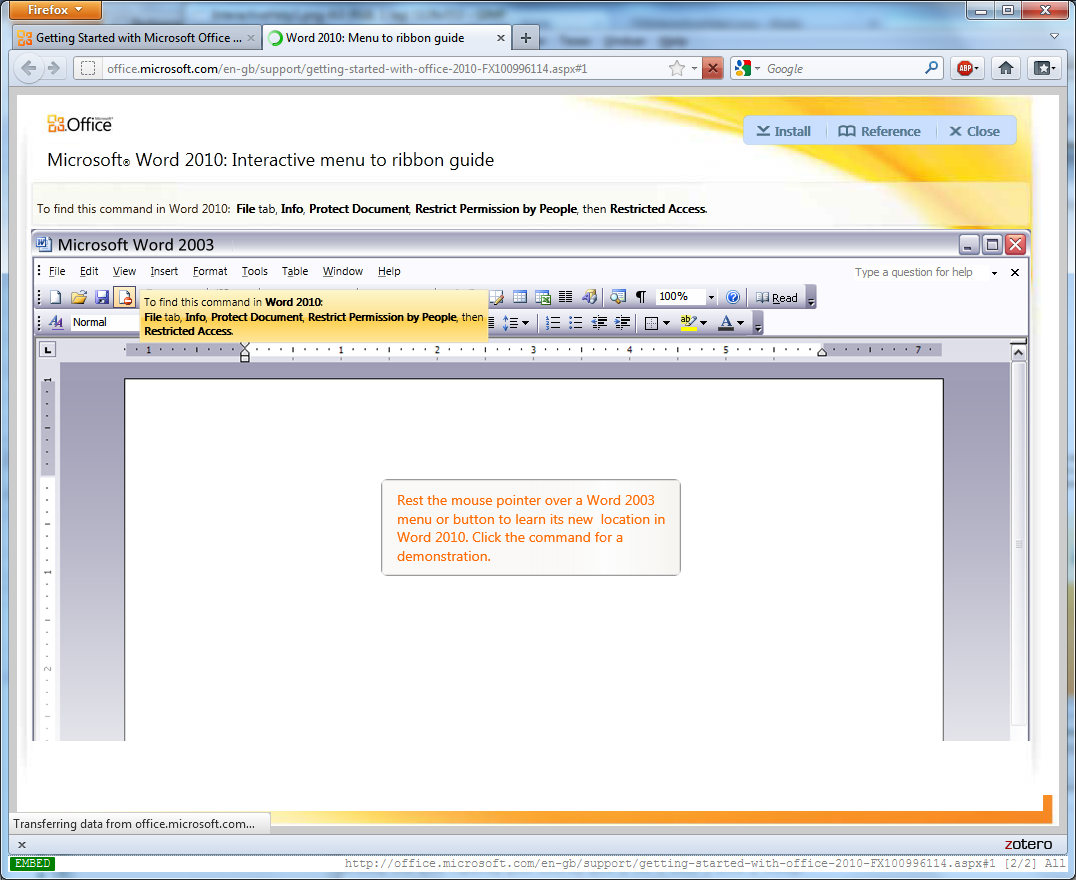1076x880 pixels.
Task: Click the Install button
Action: (x=783, y=131)
